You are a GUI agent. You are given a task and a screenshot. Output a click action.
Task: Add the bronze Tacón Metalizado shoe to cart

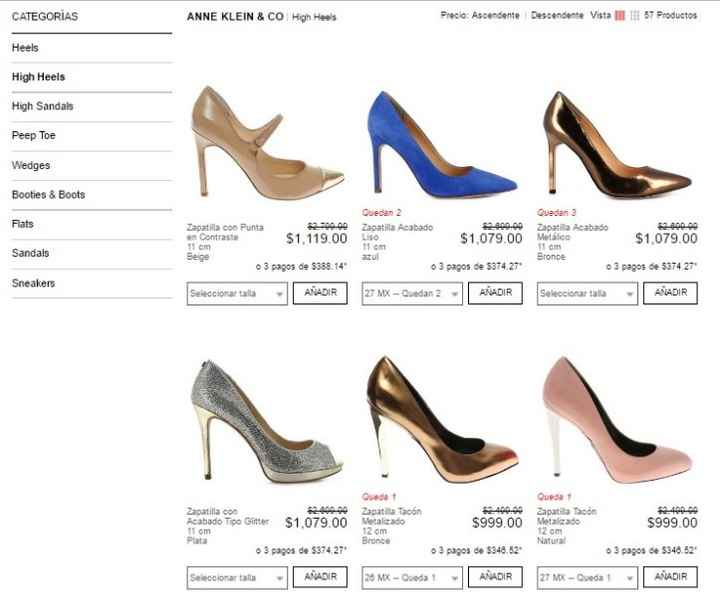pyautogui.click(x=495, y=577)
